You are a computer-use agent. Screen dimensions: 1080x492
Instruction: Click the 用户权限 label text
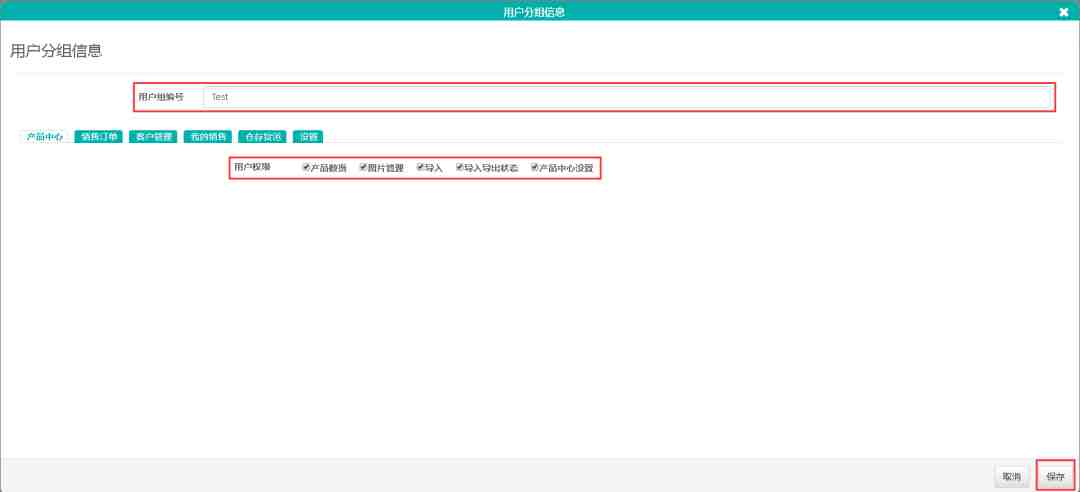pos(252,167)
